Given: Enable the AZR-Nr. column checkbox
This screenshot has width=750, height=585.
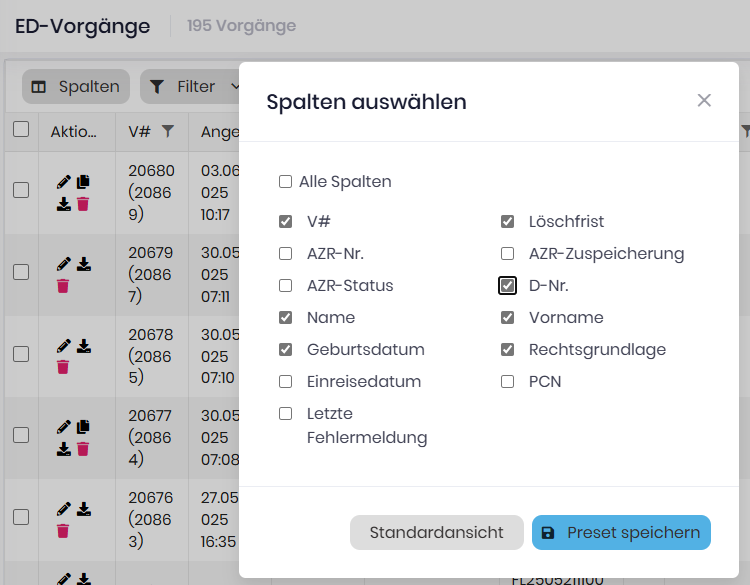Looking at the screenshot, I should click(286, 254).
